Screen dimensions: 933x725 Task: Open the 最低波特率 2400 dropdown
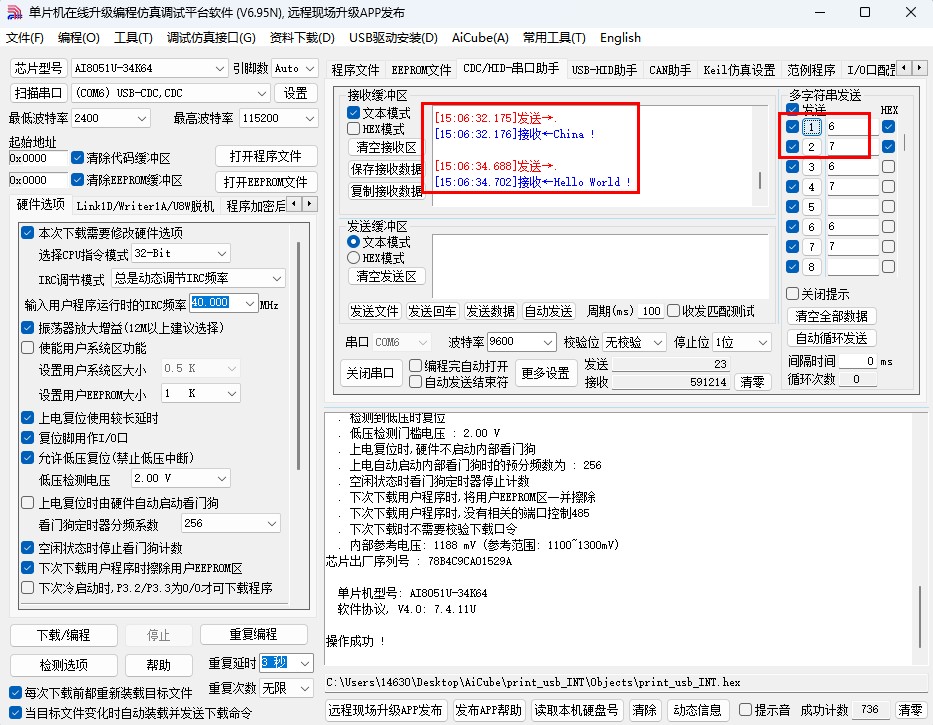click(x=142, y=118)
